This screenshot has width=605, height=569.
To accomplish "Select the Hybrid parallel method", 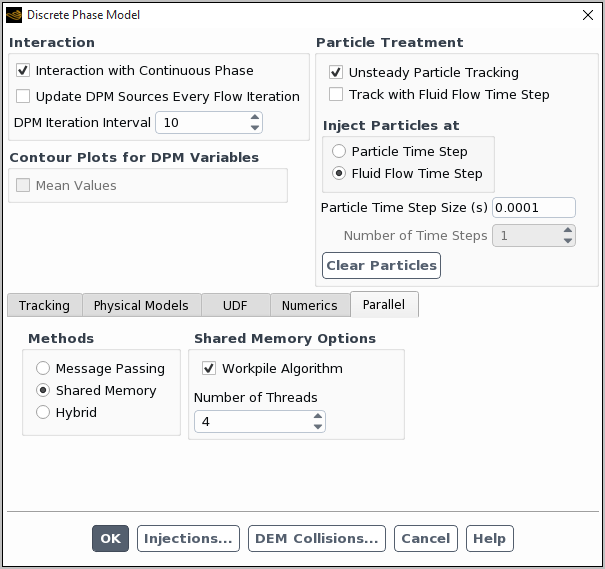I will [43, 412].
